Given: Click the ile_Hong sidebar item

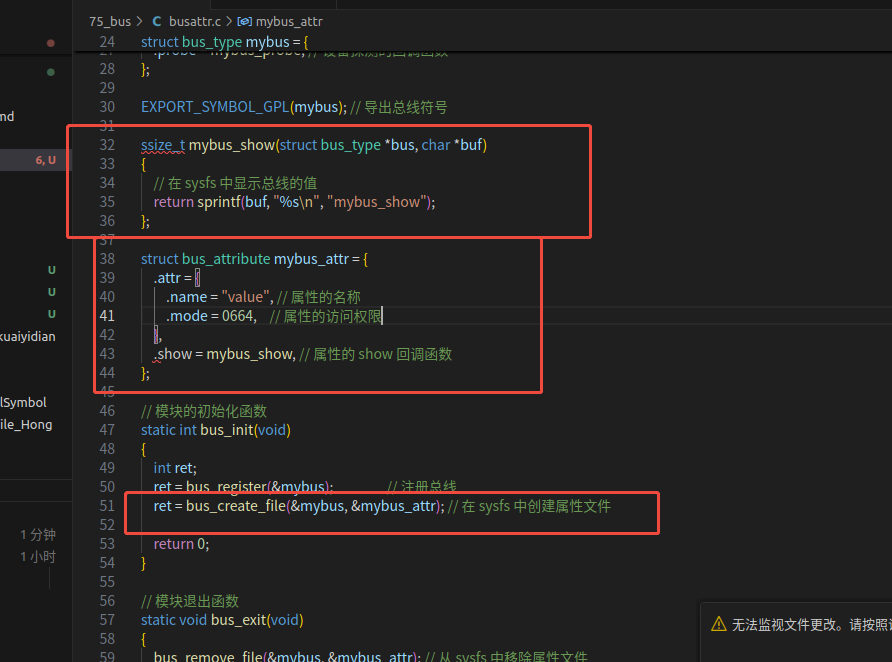Looking at the screenshot, I should pos(26,425).
